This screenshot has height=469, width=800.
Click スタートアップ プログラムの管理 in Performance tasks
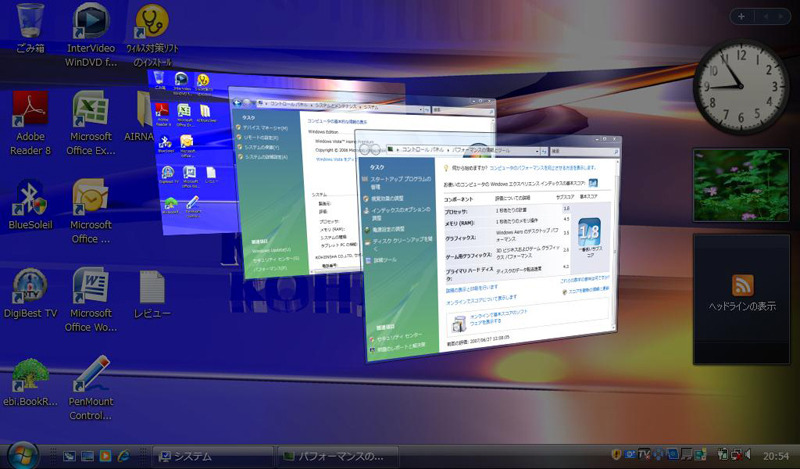(400, 183)
